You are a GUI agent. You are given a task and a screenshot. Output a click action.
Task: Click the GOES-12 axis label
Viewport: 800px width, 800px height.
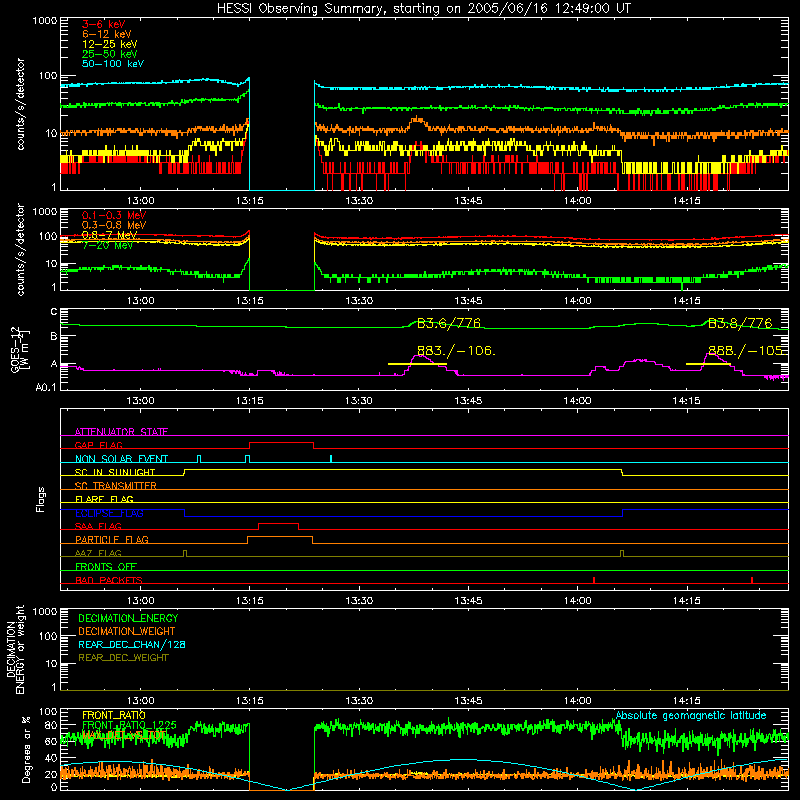click(19, 350)
